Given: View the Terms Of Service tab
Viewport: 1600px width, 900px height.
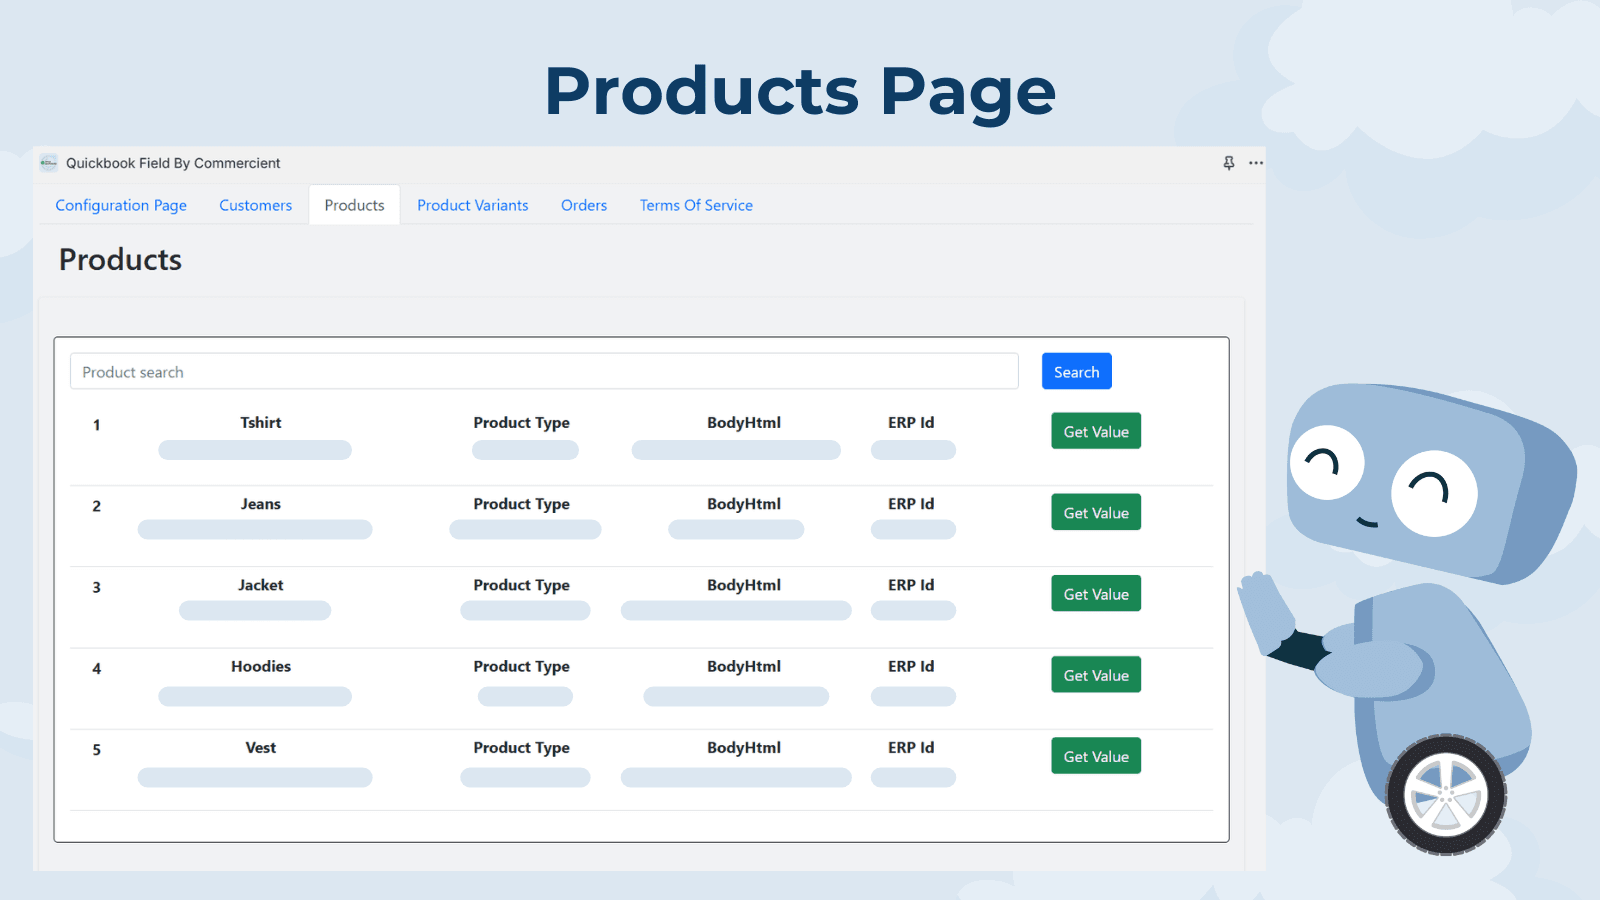Looking at the screenshot, I should [x=696, y=205].
